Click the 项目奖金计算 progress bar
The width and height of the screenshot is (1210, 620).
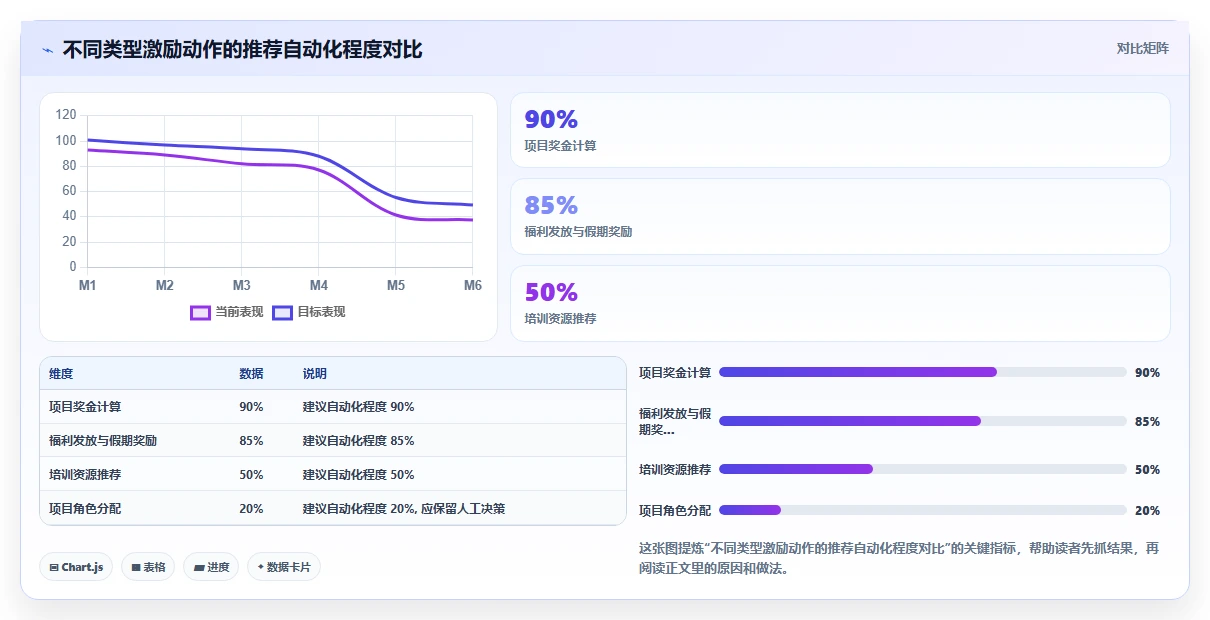[x=923, y=372]
